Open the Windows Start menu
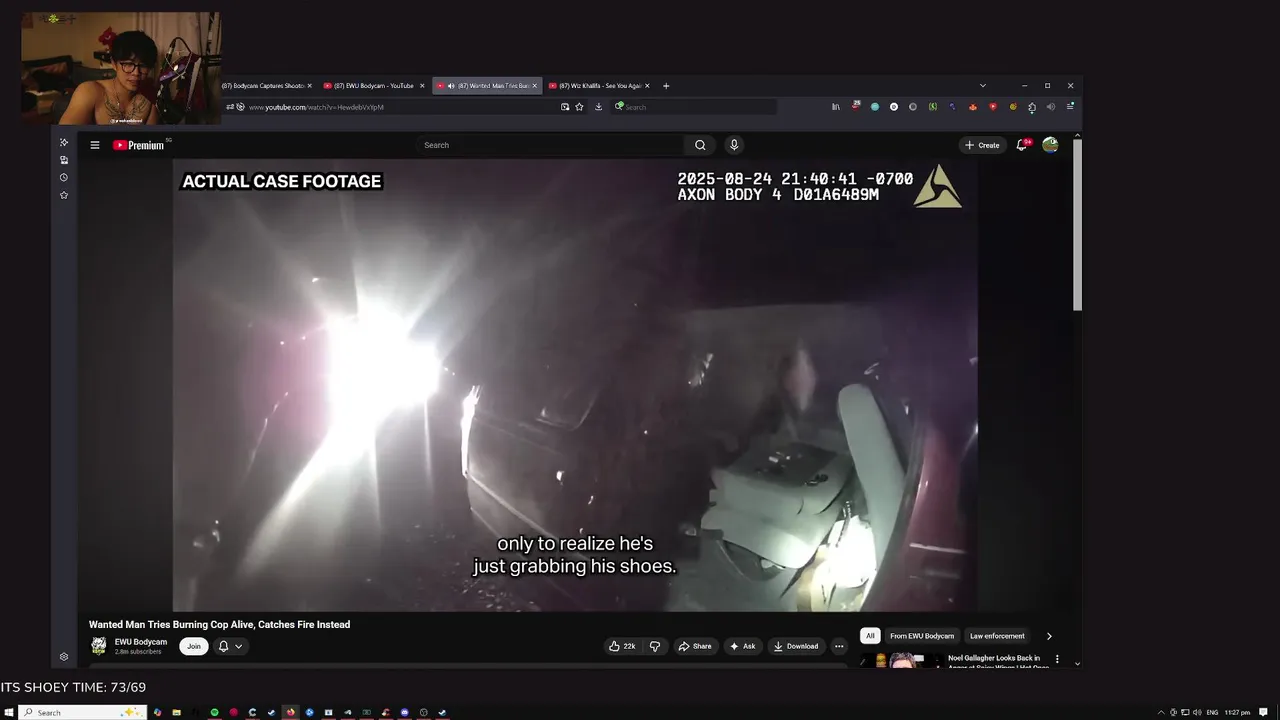The height and width of the screenshot is (720, 1280). pos(9,712)
